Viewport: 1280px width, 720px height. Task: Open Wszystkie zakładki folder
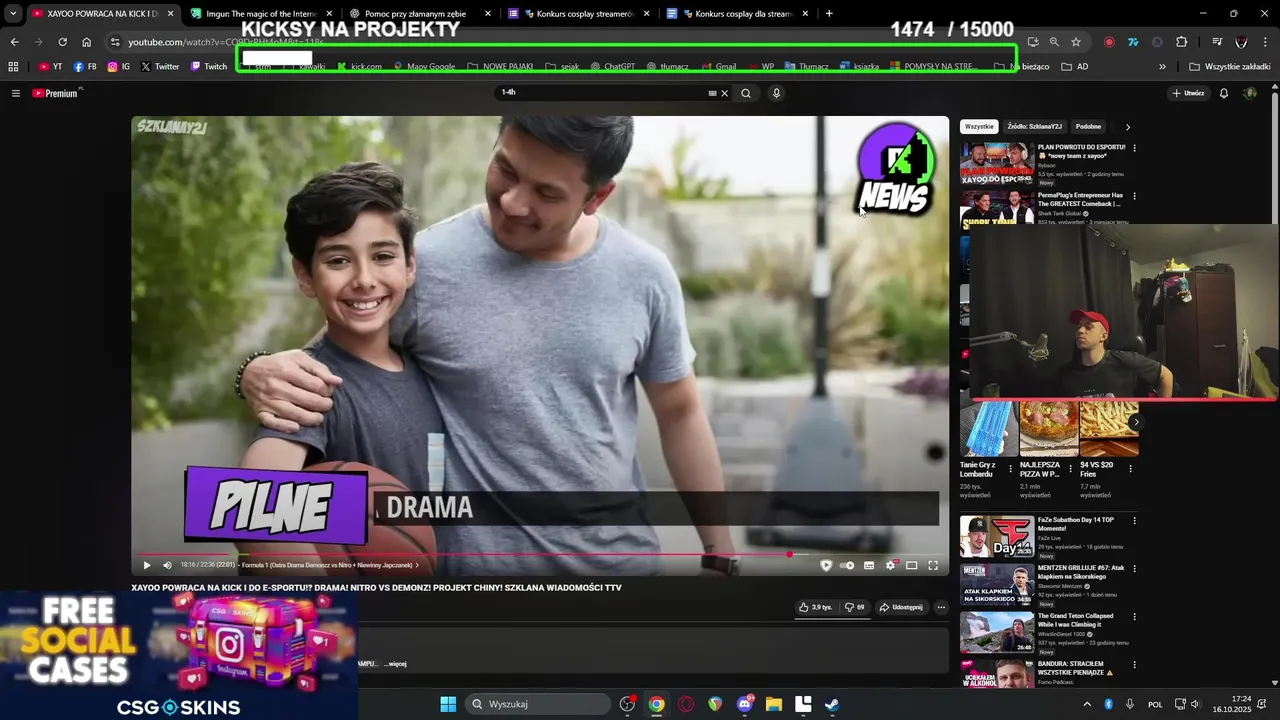click(x=1230, y=67)
